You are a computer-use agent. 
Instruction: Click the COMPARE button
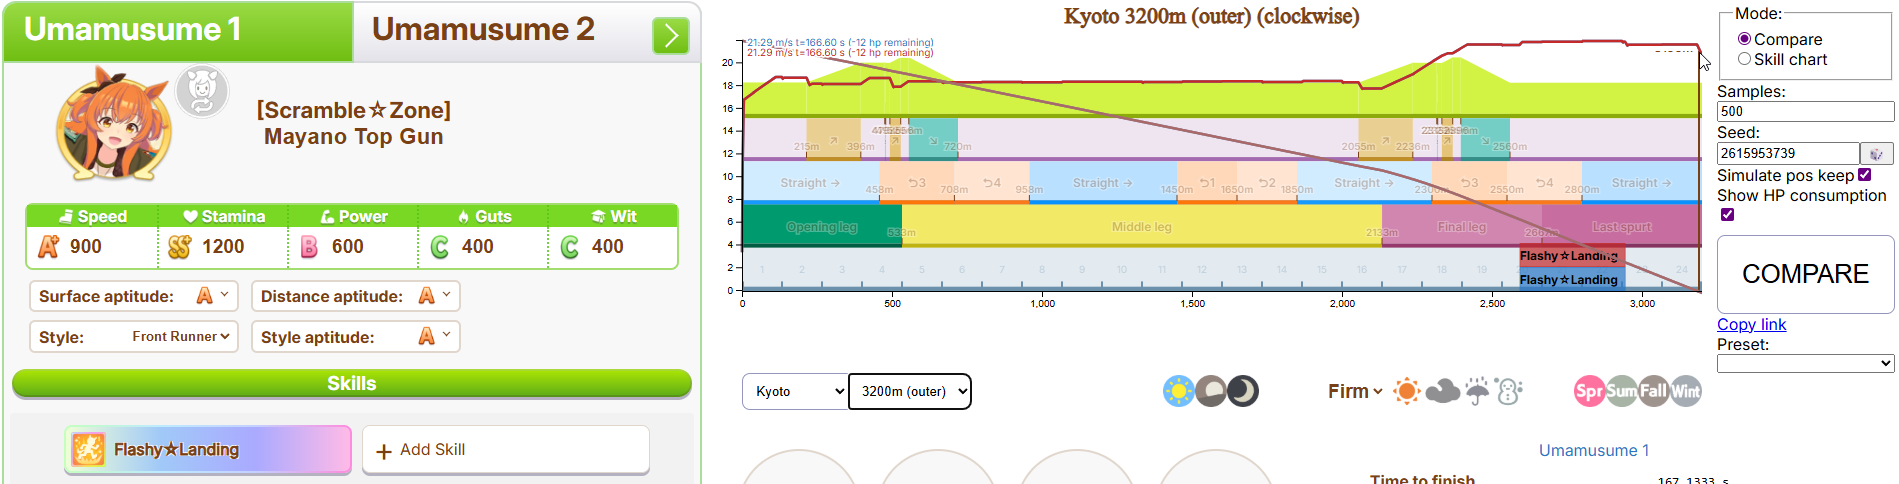pyautogui.click(x=1805, y=274)
